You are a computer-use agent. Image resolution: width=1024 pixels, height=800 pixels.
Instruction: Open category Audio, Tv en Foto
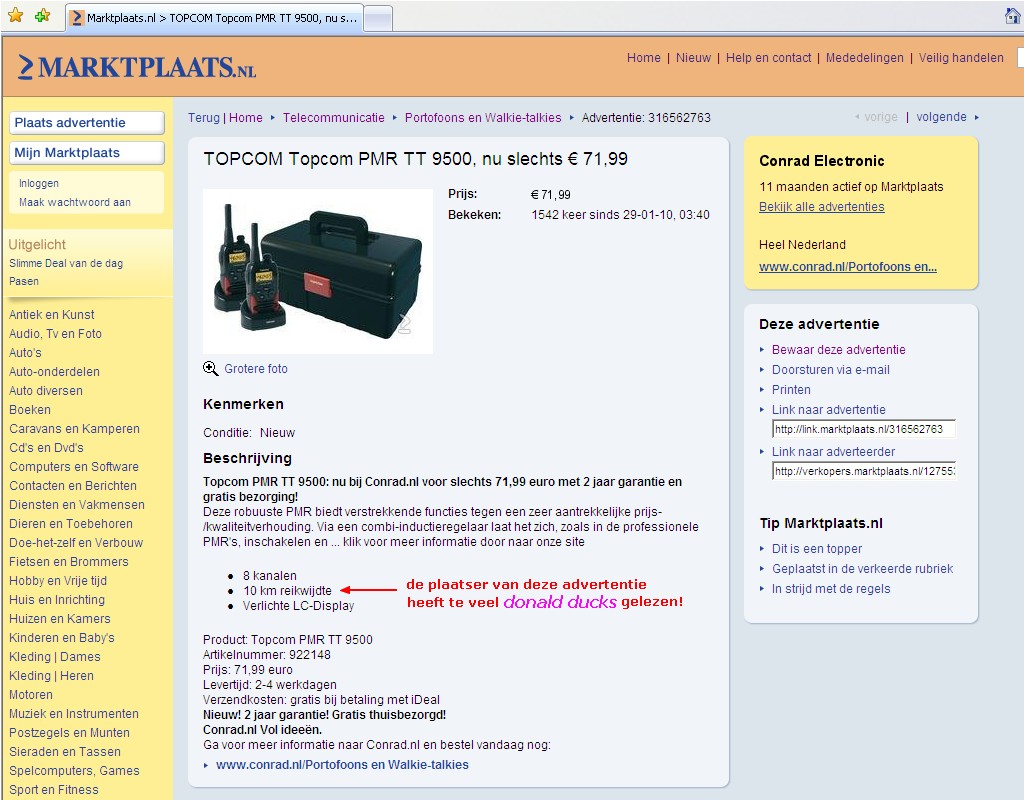56,334
